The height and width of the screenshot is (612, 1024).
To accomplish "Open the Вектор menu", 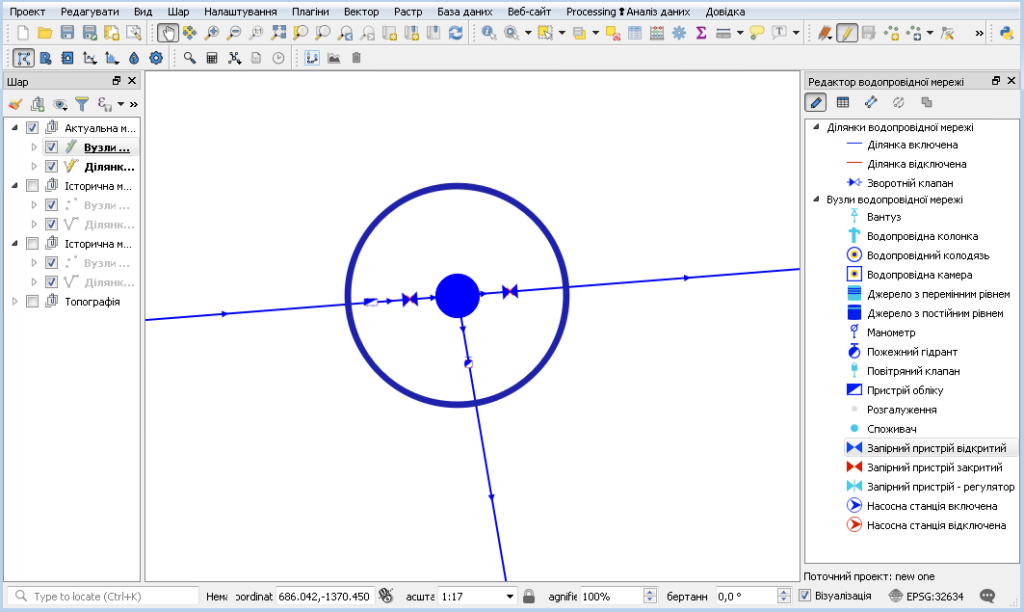I will 361,12.
